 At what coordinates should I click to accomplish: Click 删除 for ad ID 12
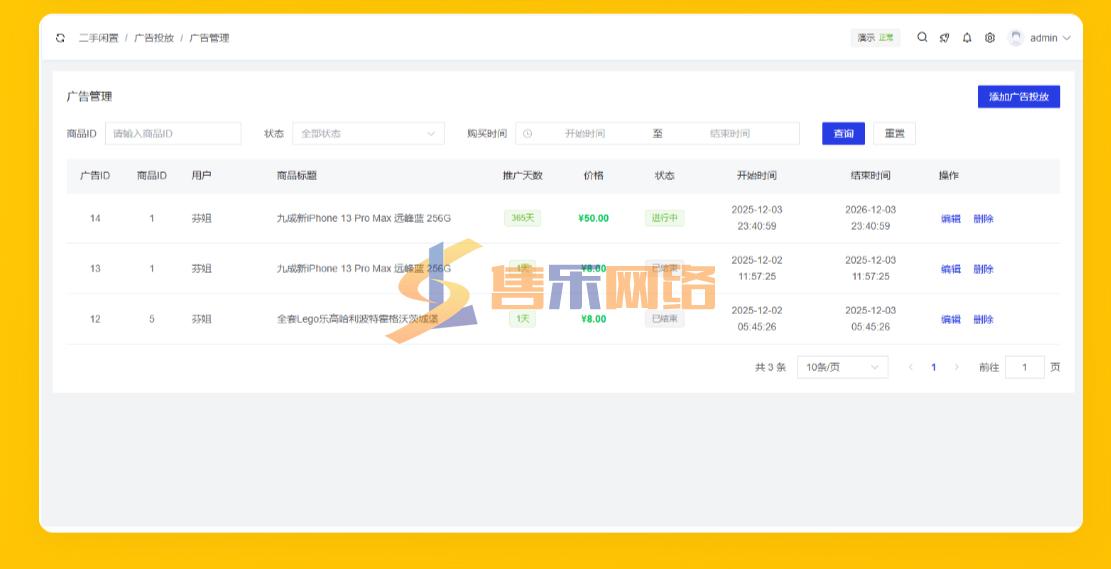click(x=983, y=320)
